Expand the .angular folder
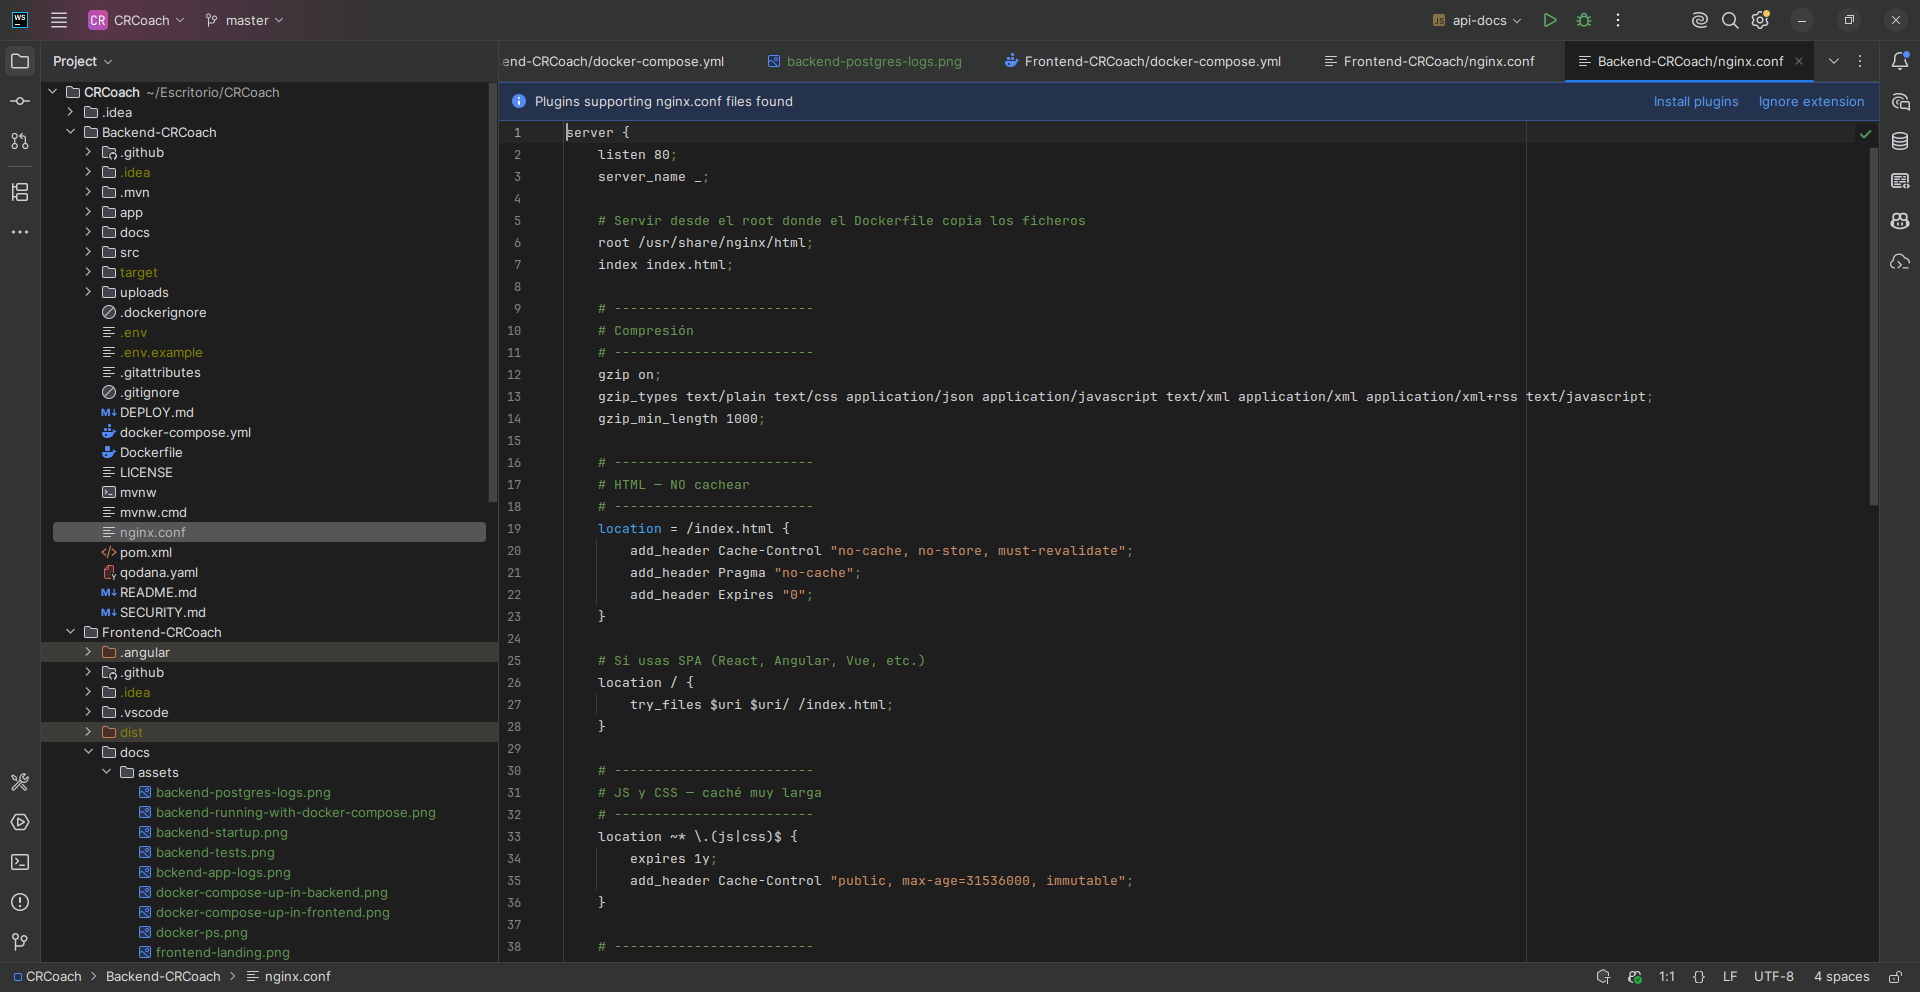 point(88,652)
